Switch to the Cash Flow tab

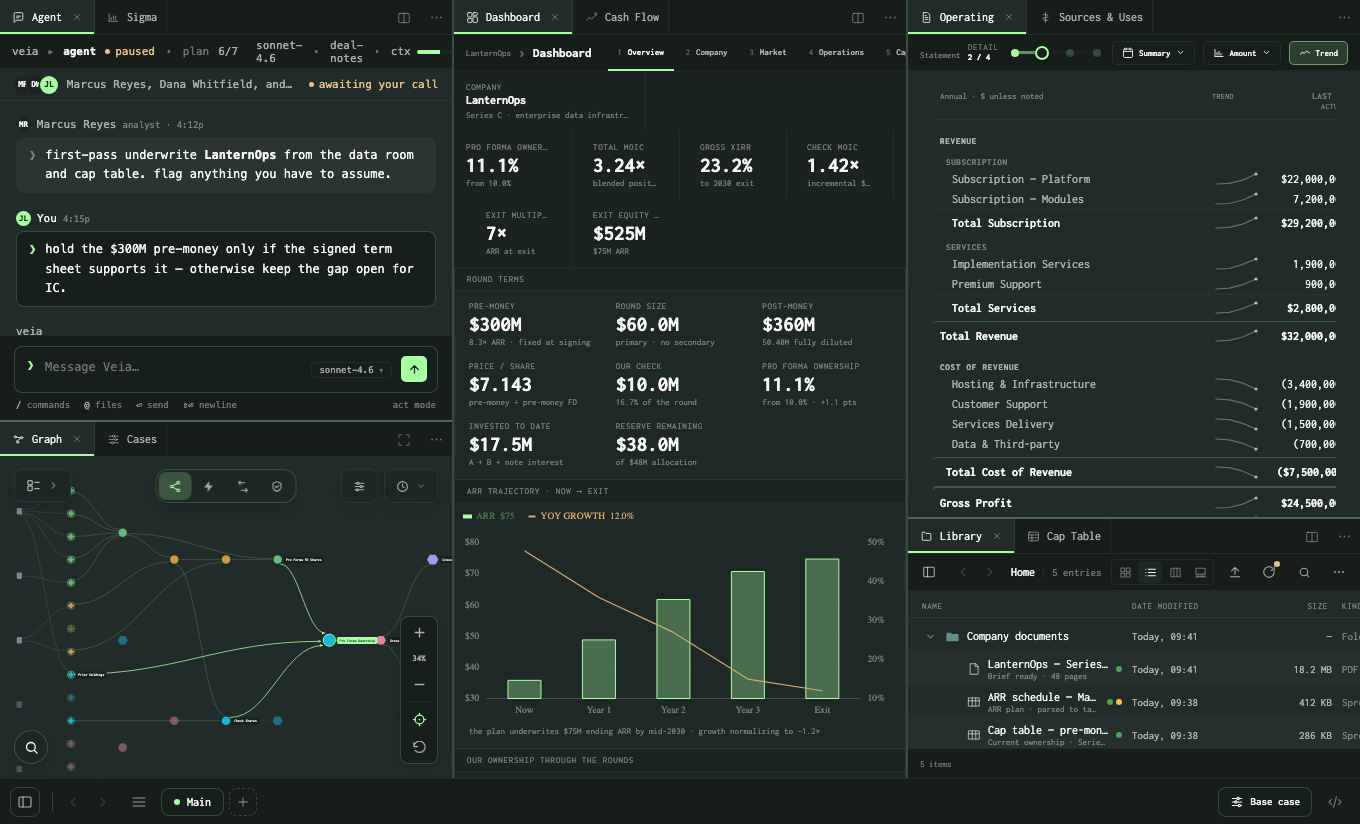tap(623, 17)
